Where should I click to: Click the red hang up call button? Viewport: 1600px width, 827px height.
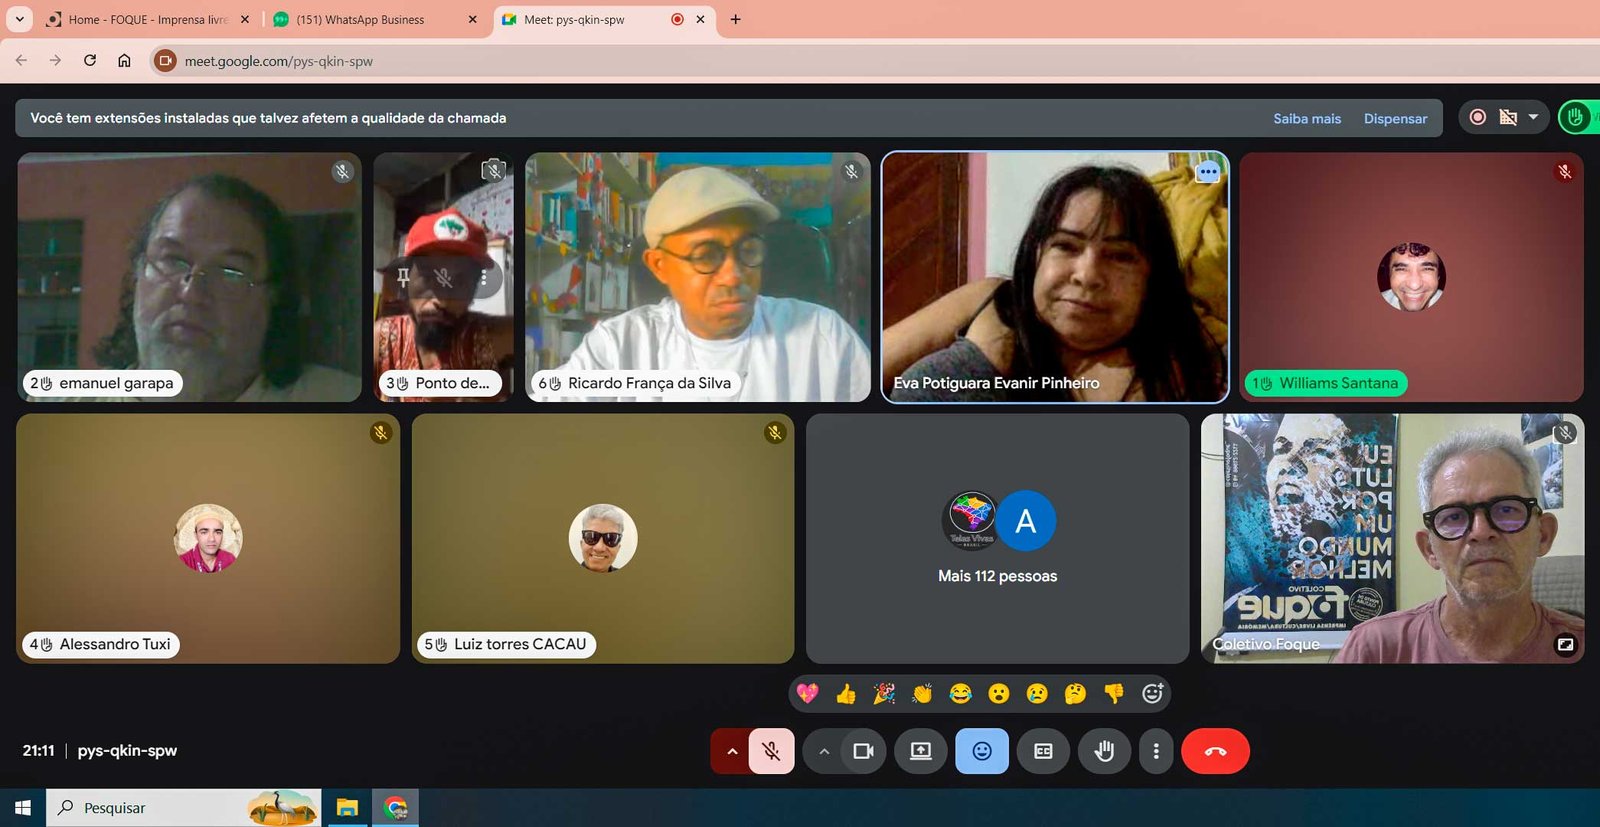click(x=1215, y=751)
